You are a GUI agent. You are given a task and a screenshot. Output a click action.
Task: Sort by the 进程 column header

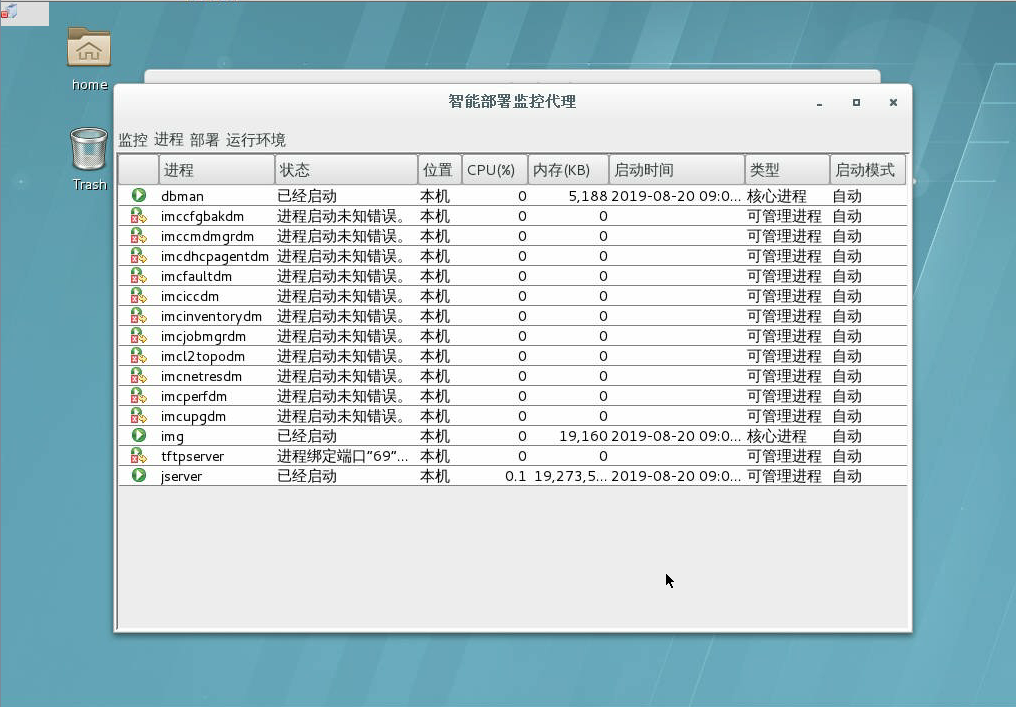pyautogui.click(x=216, y=170)
